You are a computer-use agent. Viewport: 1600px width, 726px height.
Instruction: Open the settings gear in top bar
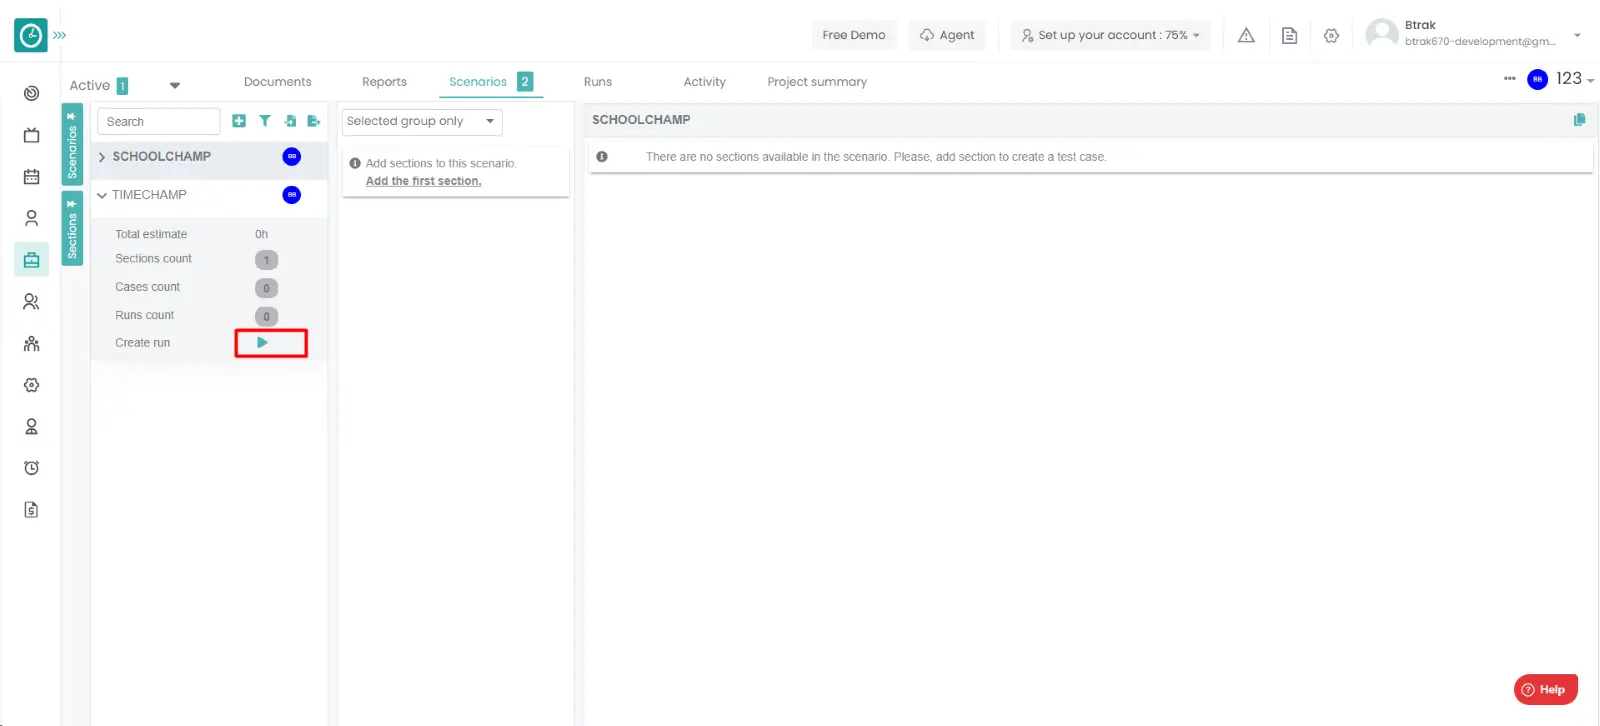pyautogui.click(x=1331, y=35)
